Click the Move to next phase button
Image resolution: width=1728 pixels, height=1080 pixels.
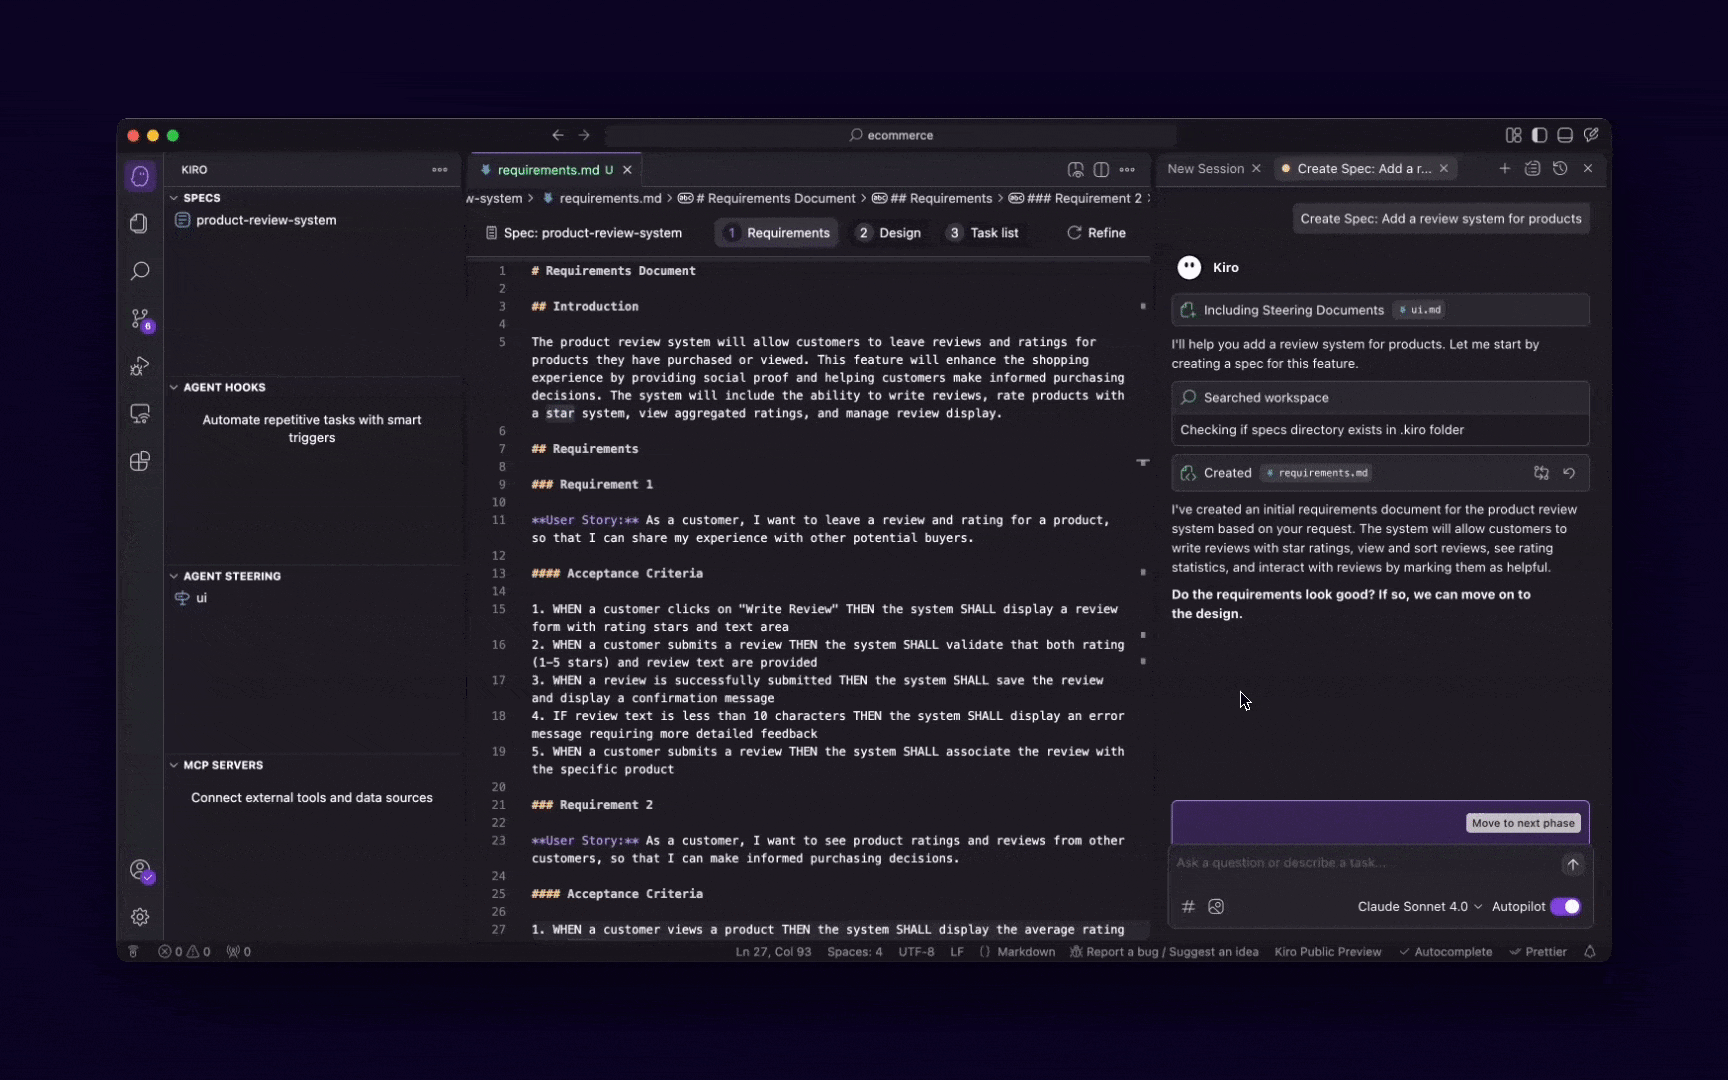click(1522, 822)
